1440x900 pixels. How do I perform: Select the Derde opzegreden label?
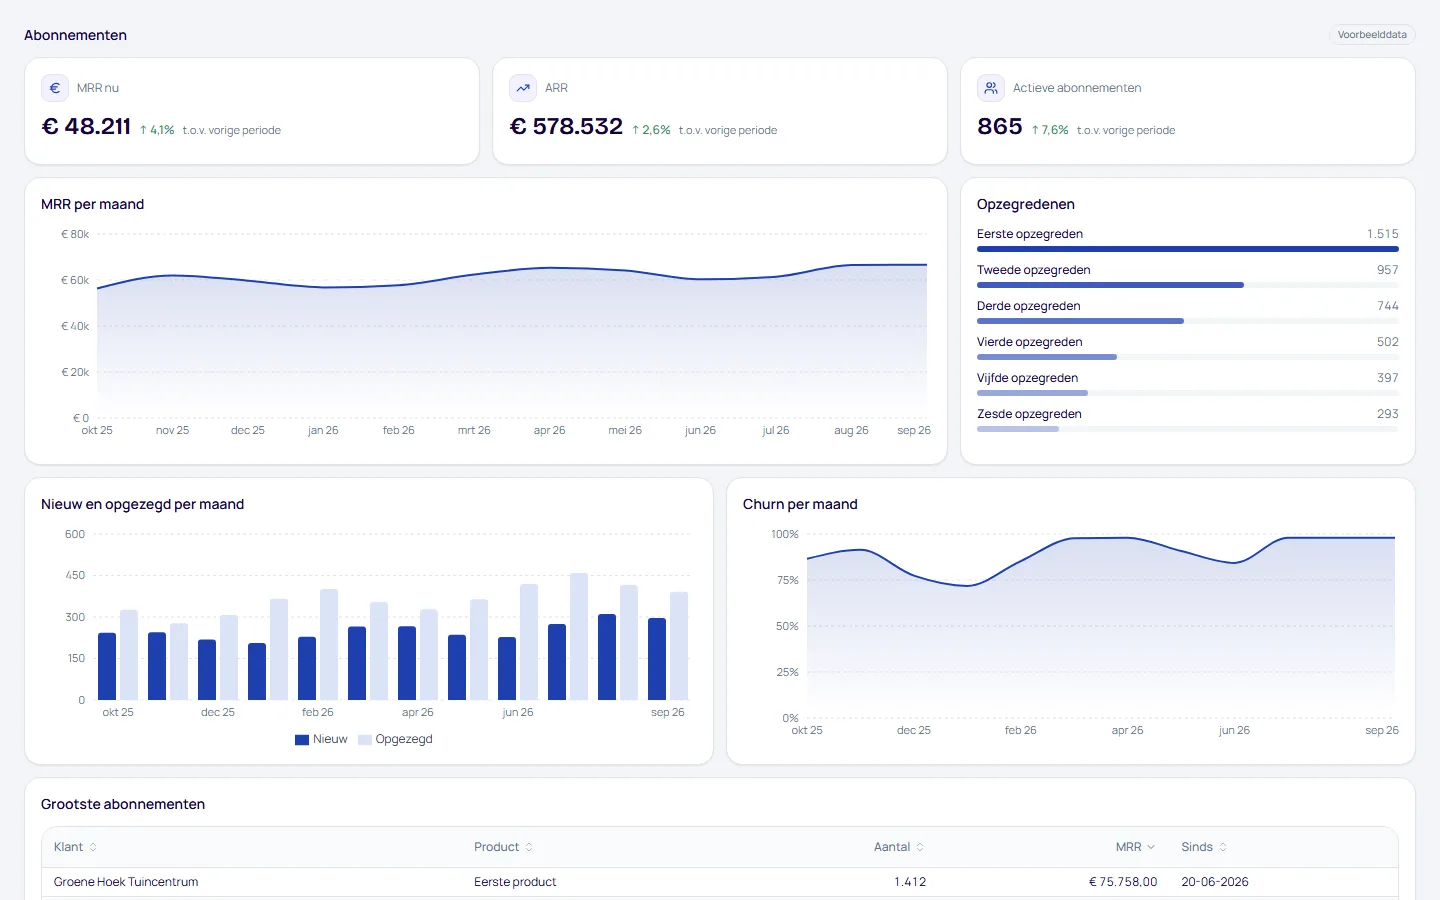[1029, 306]
